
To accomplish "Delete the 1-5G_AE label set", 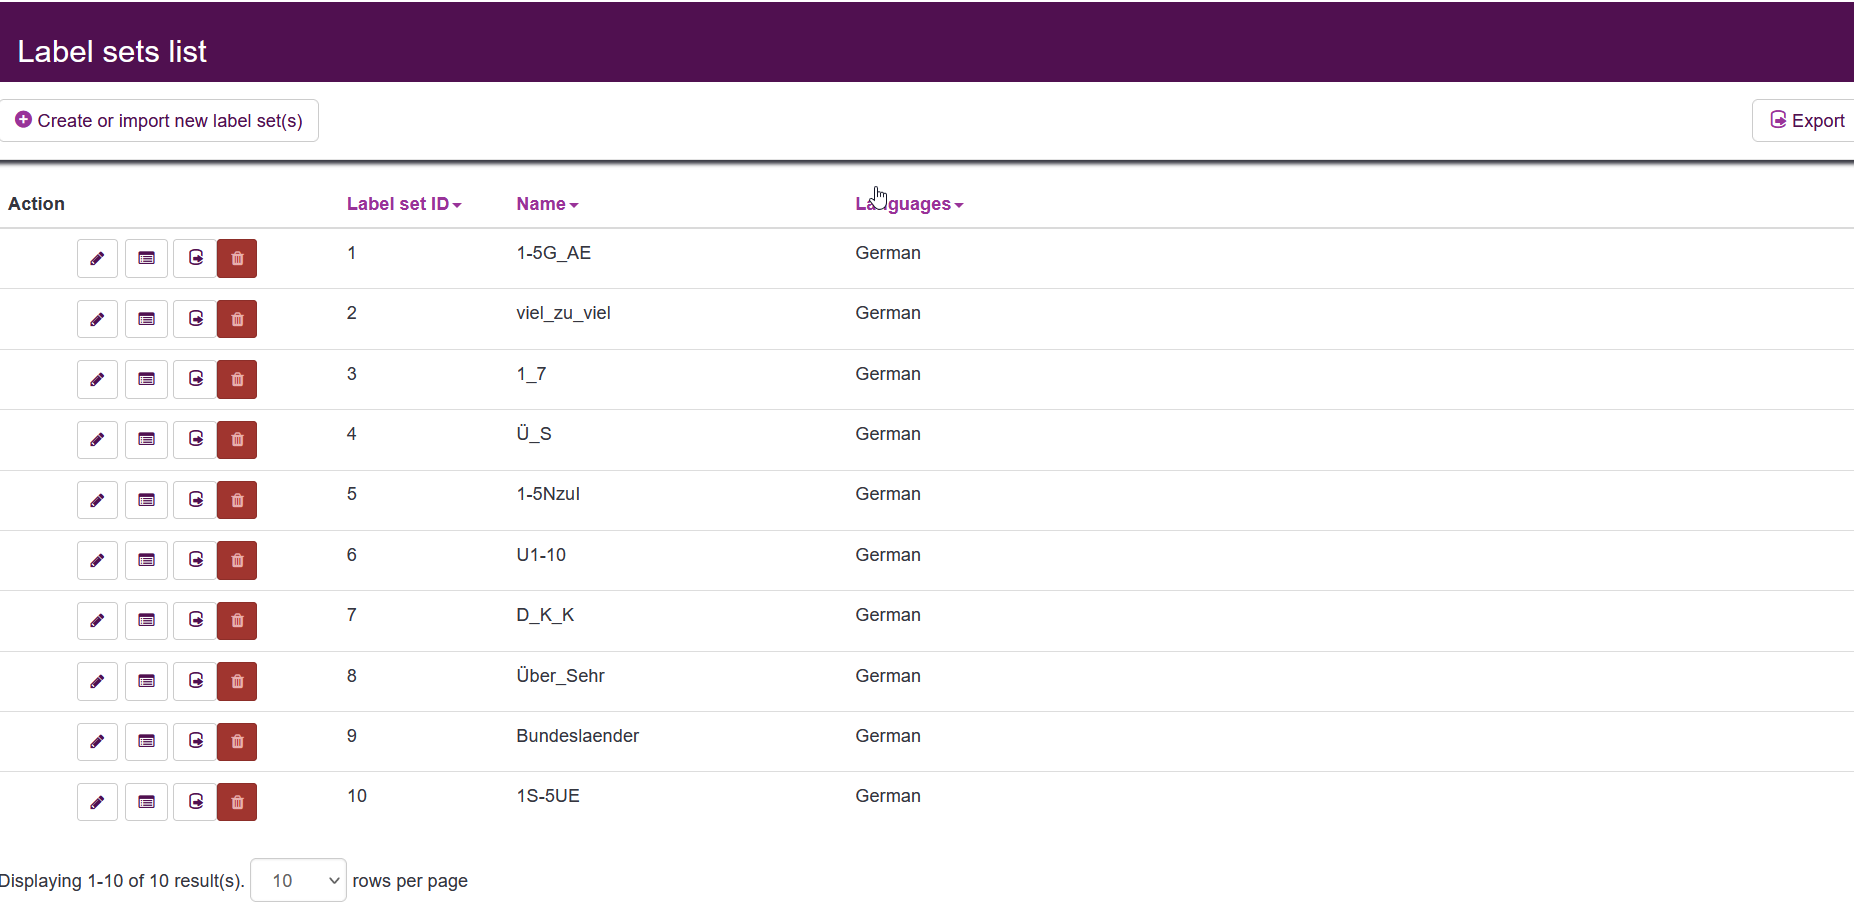I will click(237, 258).
